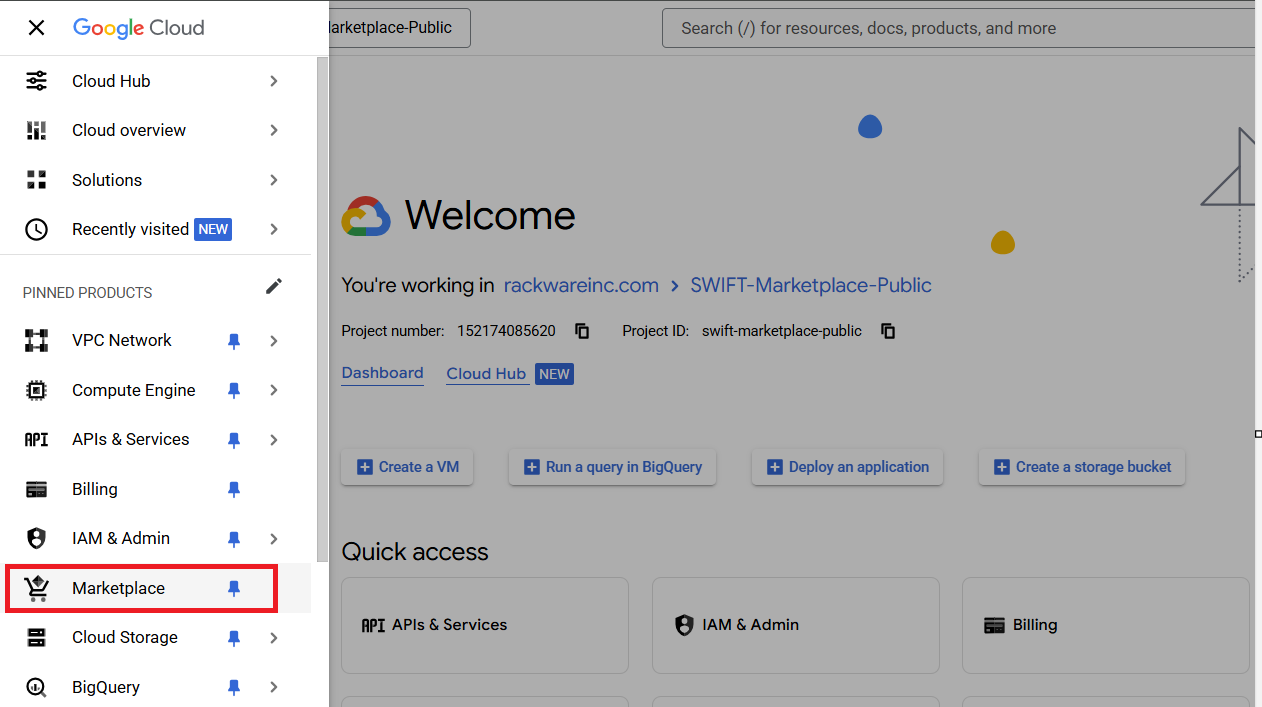Screen dimensions: 1262x707
Task: Click the BigQuery icon
Action: (x=36, y=687)
